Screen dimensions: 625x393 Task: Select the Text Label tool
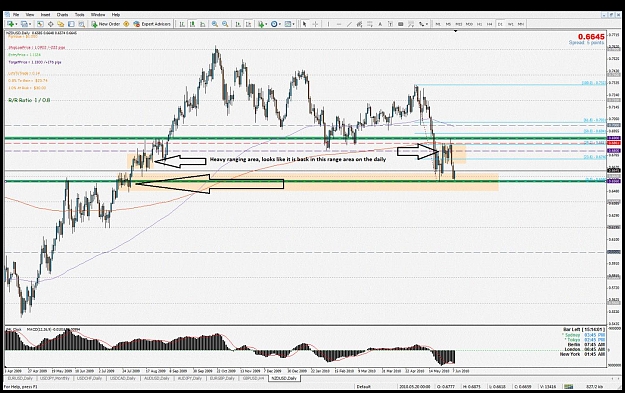(390, 24)
